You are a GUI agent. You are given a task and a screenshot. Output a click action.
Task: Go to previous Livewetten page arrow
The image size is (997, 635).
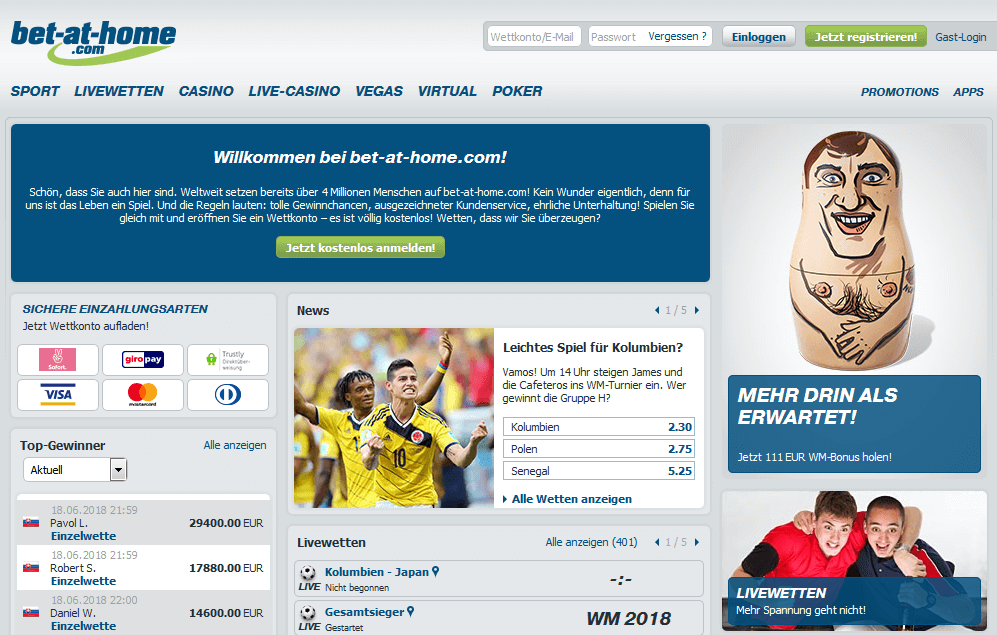click(x=657, y=542)
